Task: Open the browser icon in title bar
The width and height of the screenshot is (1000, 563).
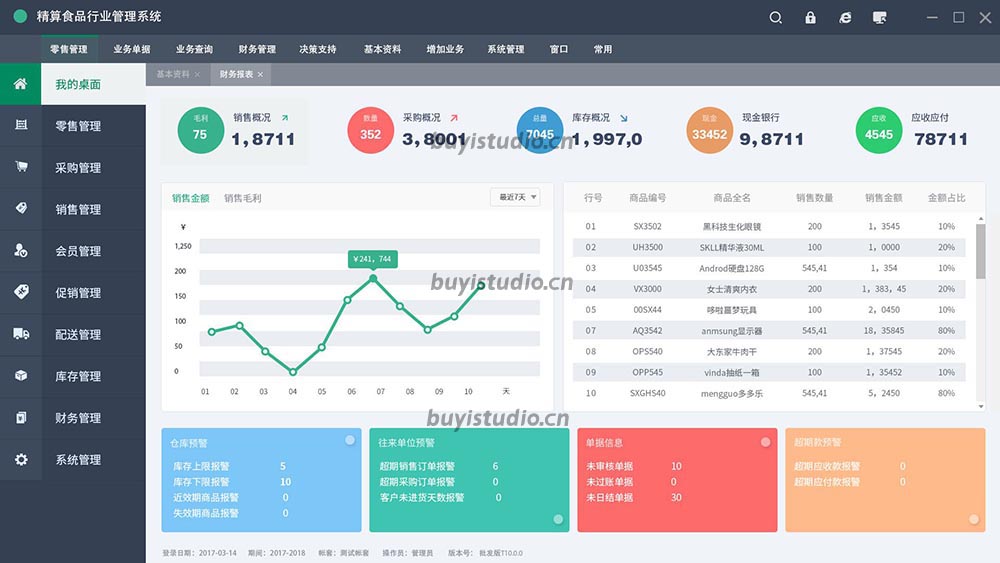Action: [845, 17]
